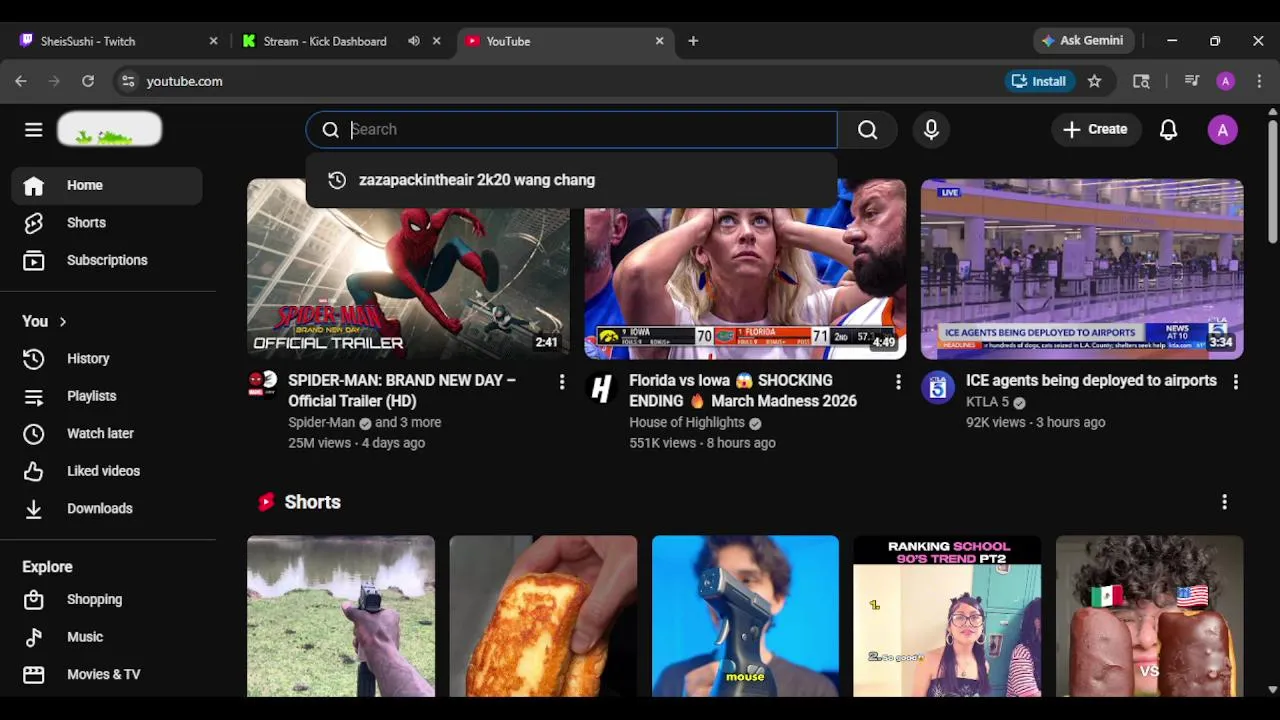Open the grilled toast Short
Image resolution: width=1280 pixels, height=720 pixels.
click(x=543, y=616)
